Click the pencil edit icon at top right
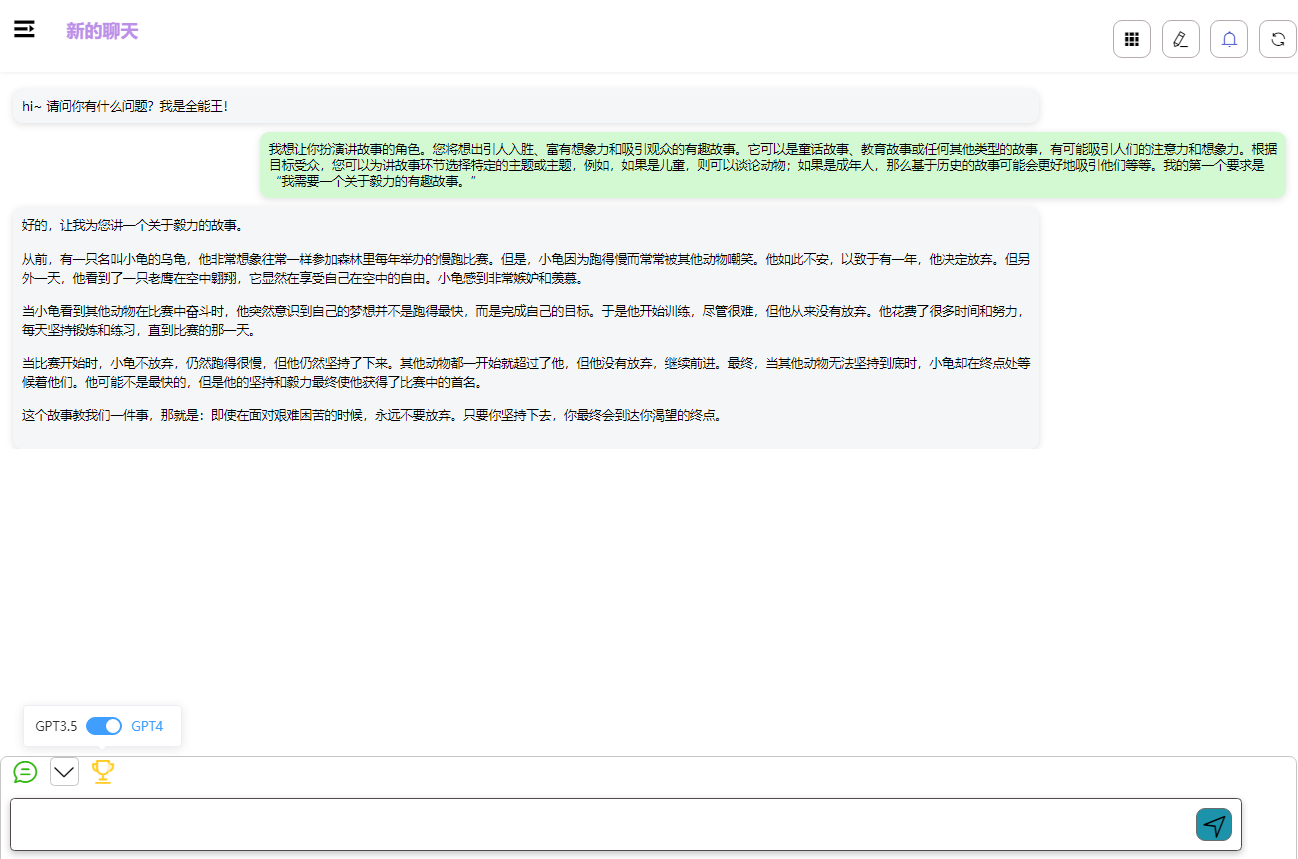 click(1180, 39)
